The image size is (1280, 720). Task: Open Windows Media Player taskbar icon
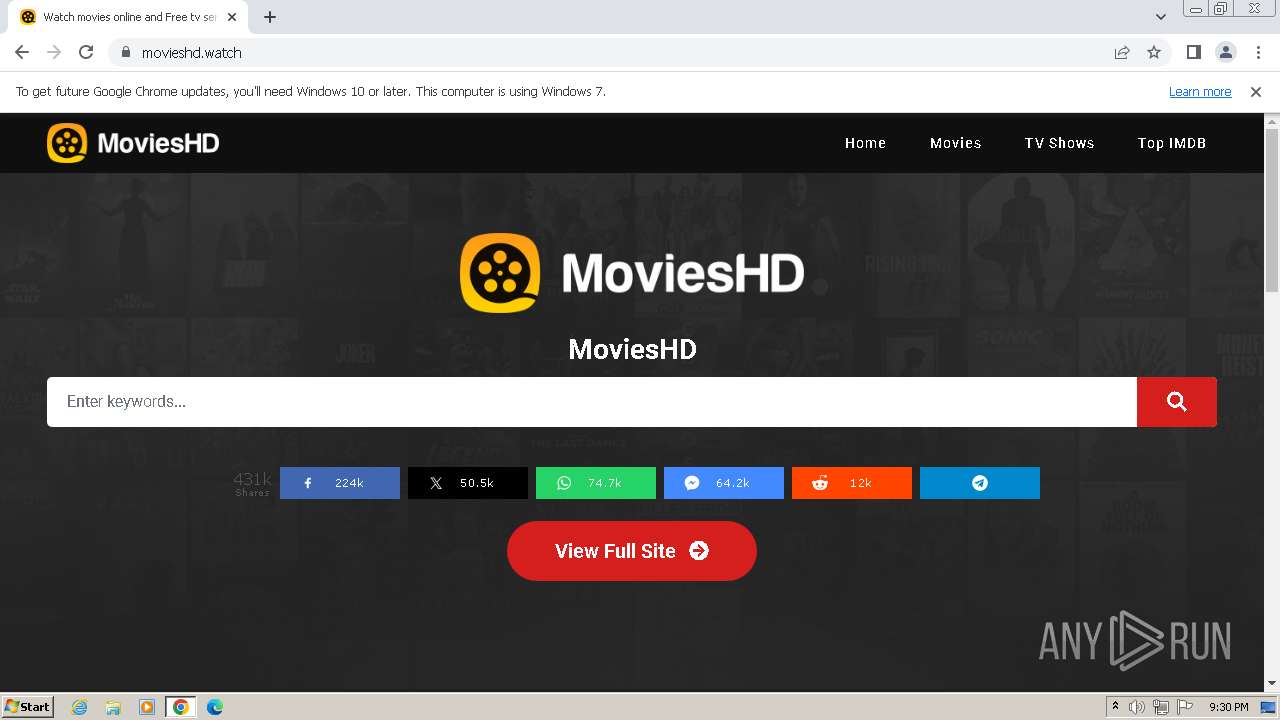coord(147,707)
